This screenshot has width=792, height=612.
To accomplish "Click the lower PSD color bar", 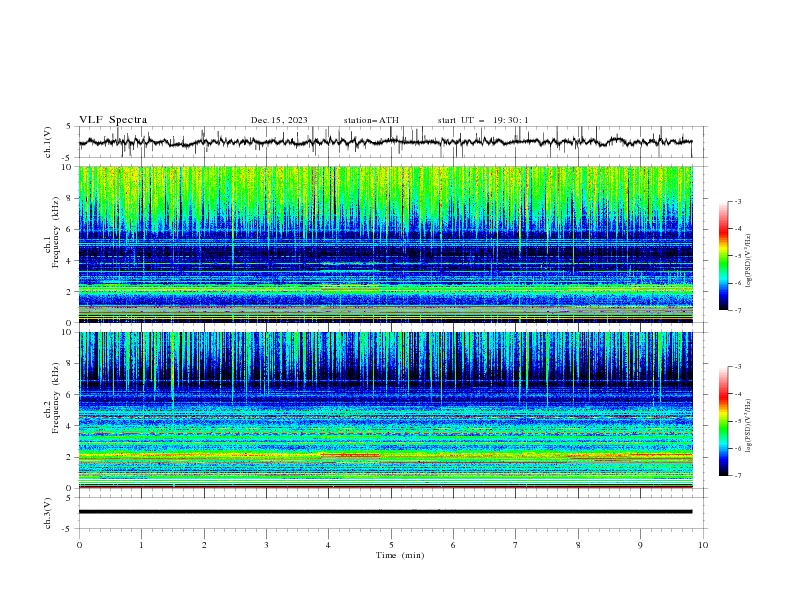I will point(723,421).
